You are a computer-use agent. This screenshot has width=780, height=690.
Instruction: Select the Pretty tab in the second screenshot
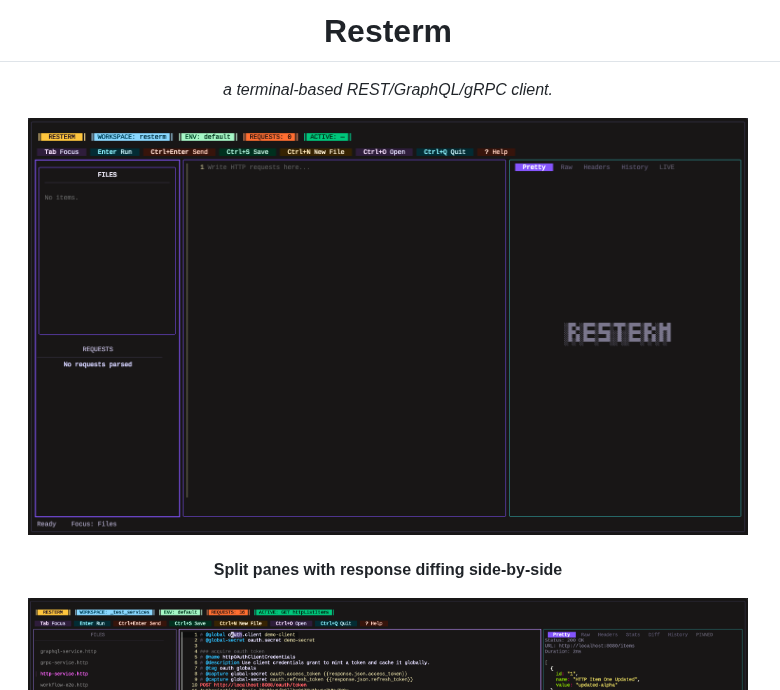click(562, 635)
